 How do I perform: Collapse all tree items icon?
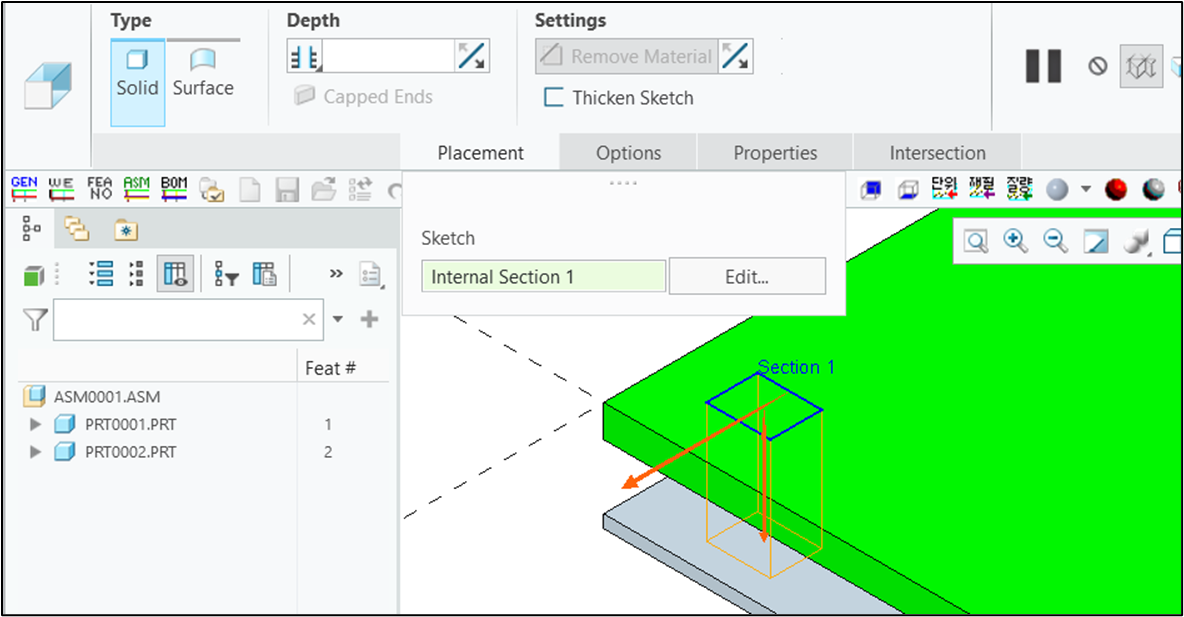(137, 273)
